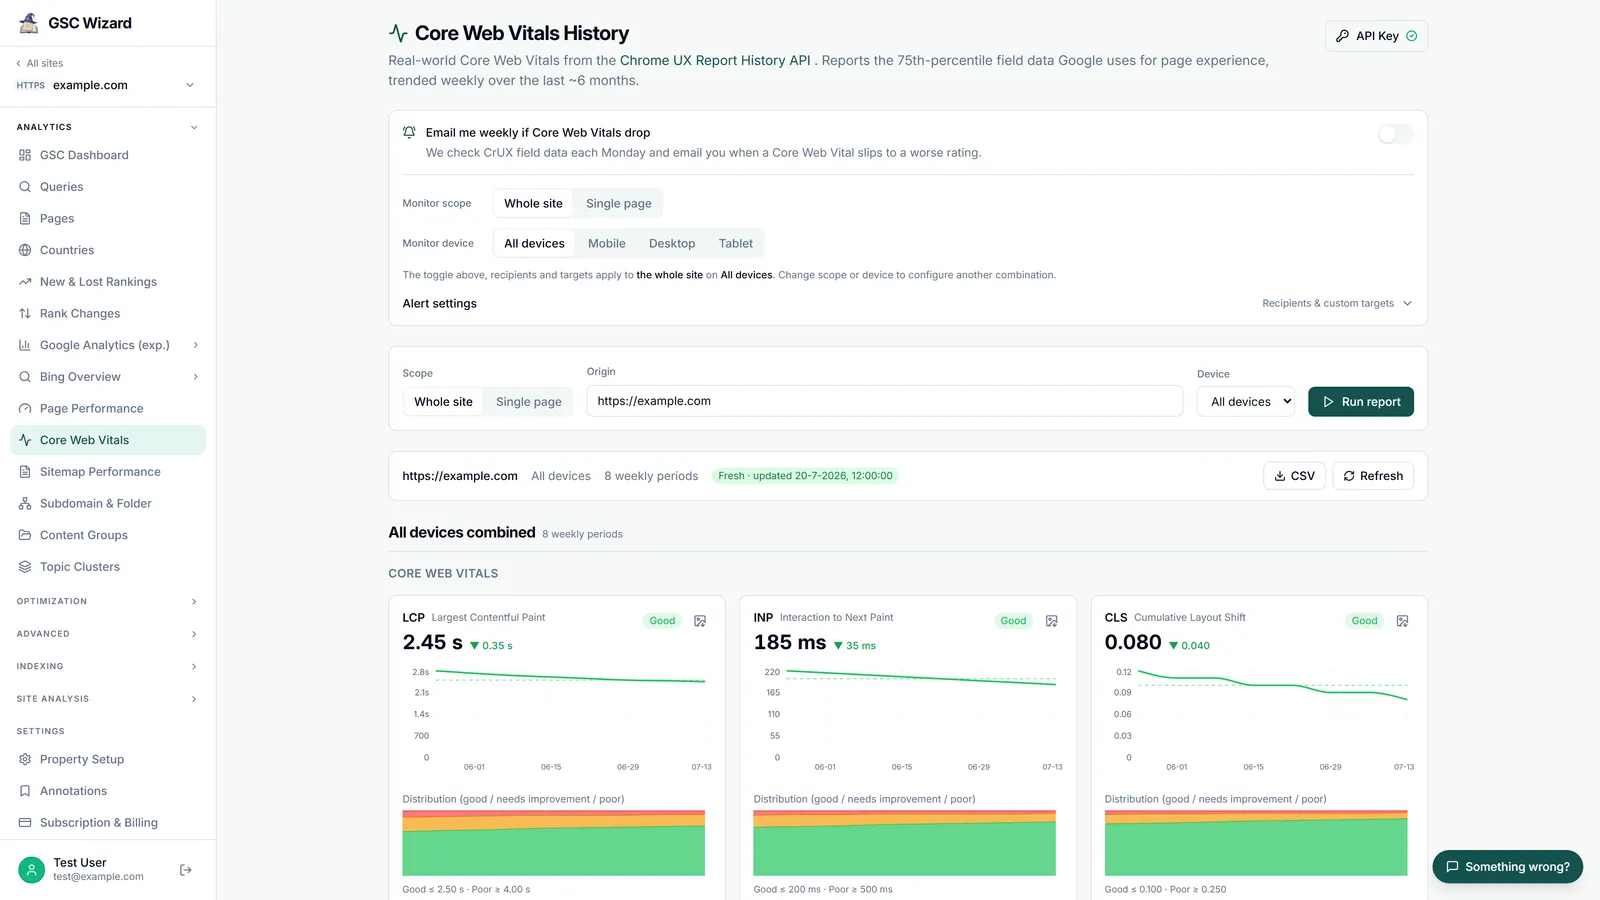Image resolution: width=1600 pixels, height=900 pixels.
Task: Open the Queries page
Action: [x=108, y=187]
